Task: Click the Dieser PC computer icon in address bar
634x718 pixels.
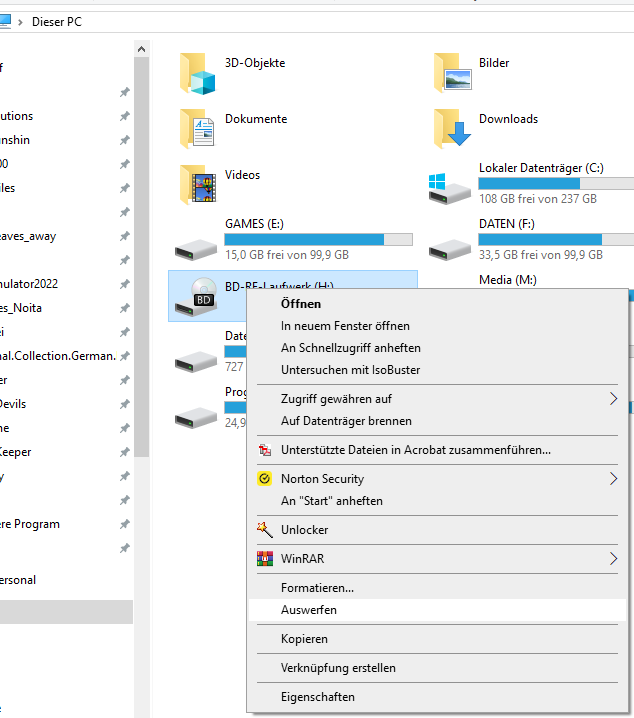Action: 5,22
